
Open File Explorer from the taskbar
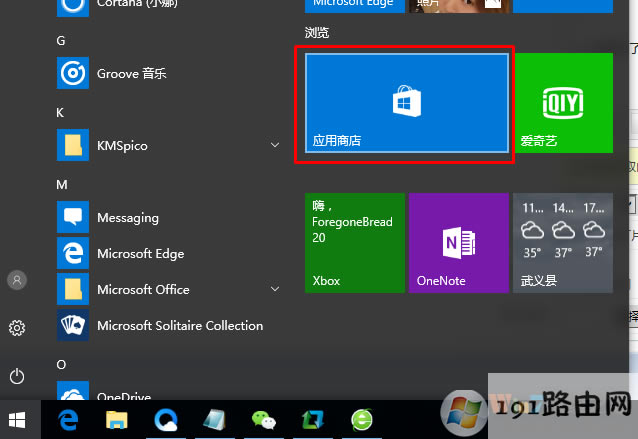click(117, 420)
